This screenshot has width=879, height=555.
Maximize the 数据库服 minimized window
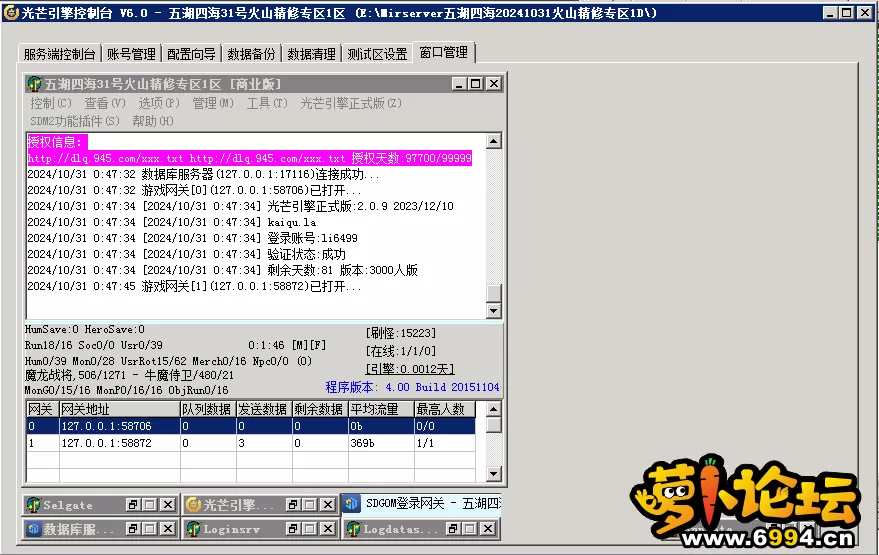[150, 528]
